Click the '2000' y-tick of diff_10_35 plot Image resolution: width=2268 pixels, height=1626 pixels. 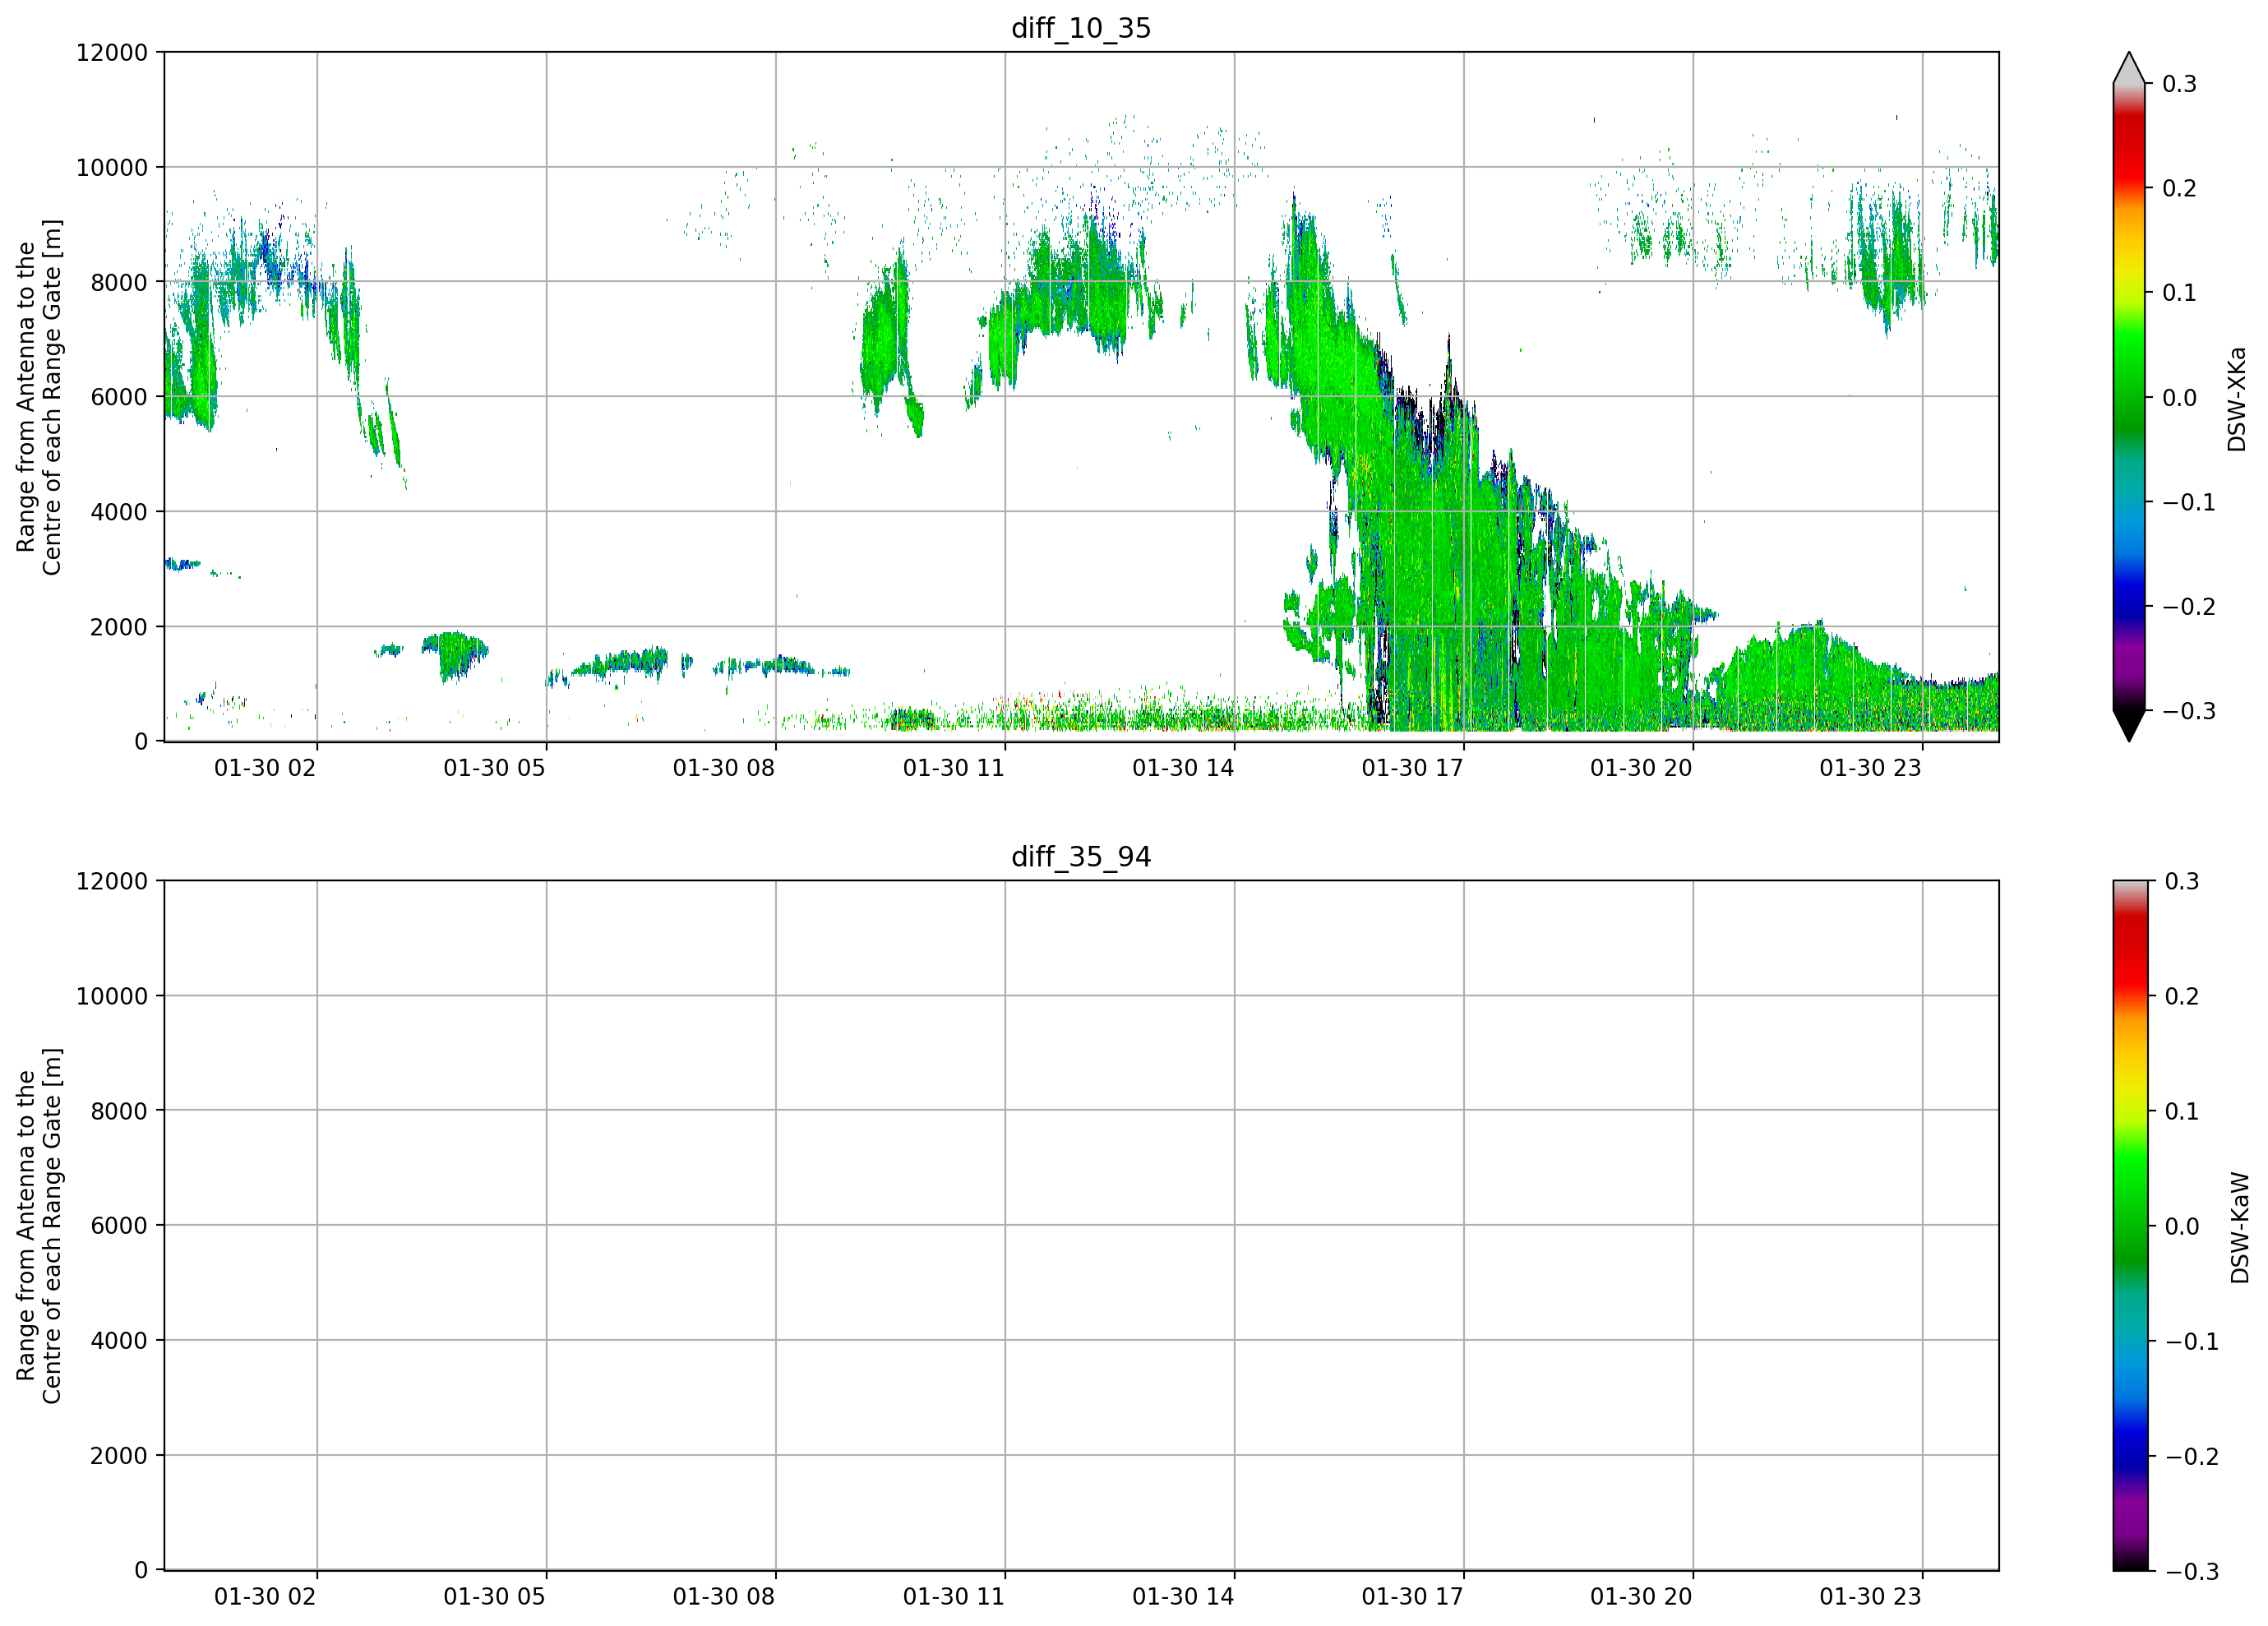click(119, 627)
